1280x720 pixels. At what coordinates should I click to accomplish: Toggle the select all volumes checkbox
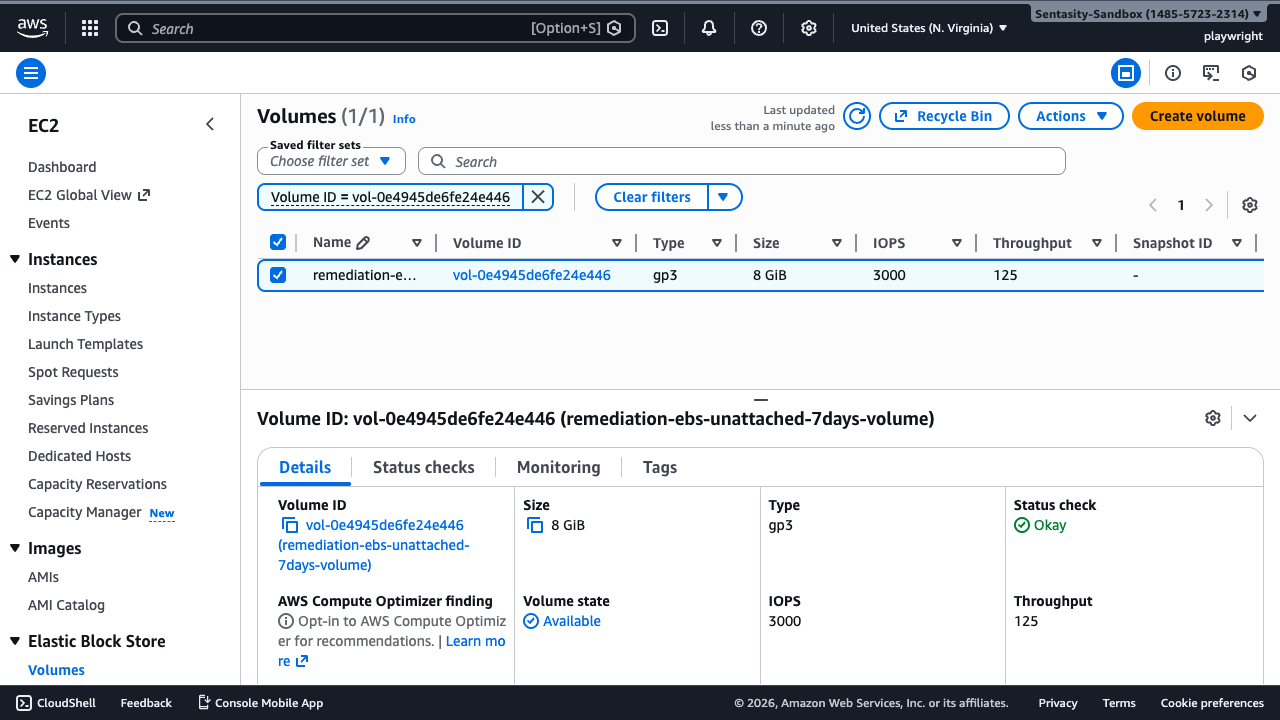pyautogui.click(x=278, y=243)
